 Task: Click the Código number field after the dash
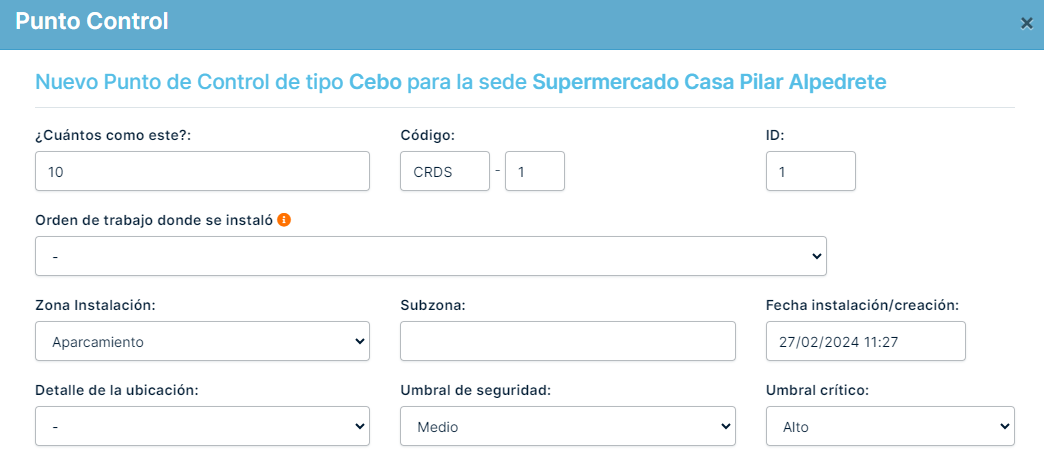point(534,171)
